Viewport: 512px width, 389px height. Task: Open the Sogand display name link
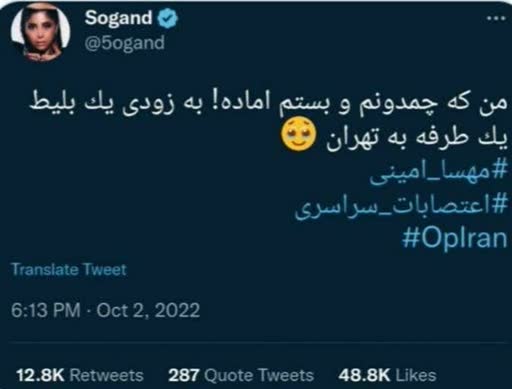[x=118, y=18]
